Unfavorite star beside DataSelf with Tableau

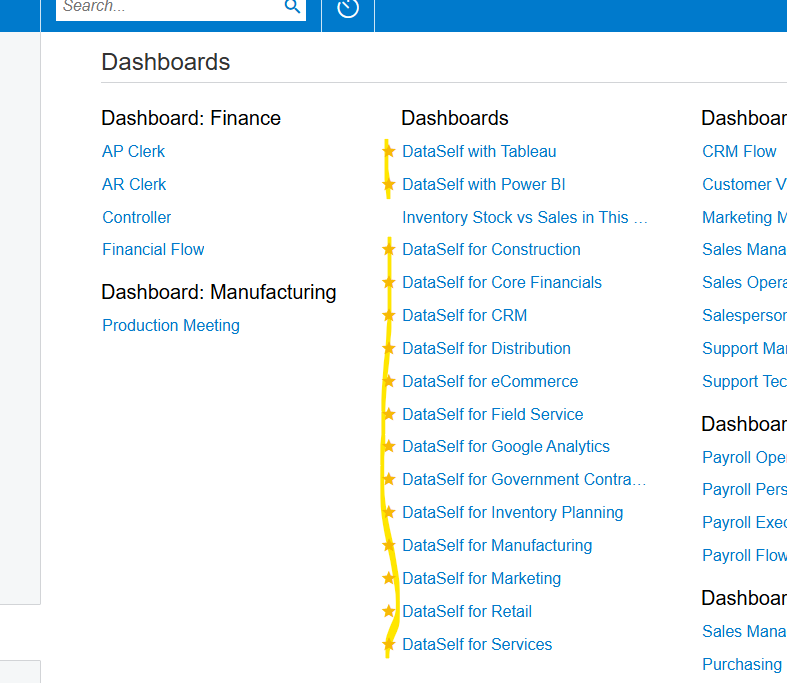(389, 151)
